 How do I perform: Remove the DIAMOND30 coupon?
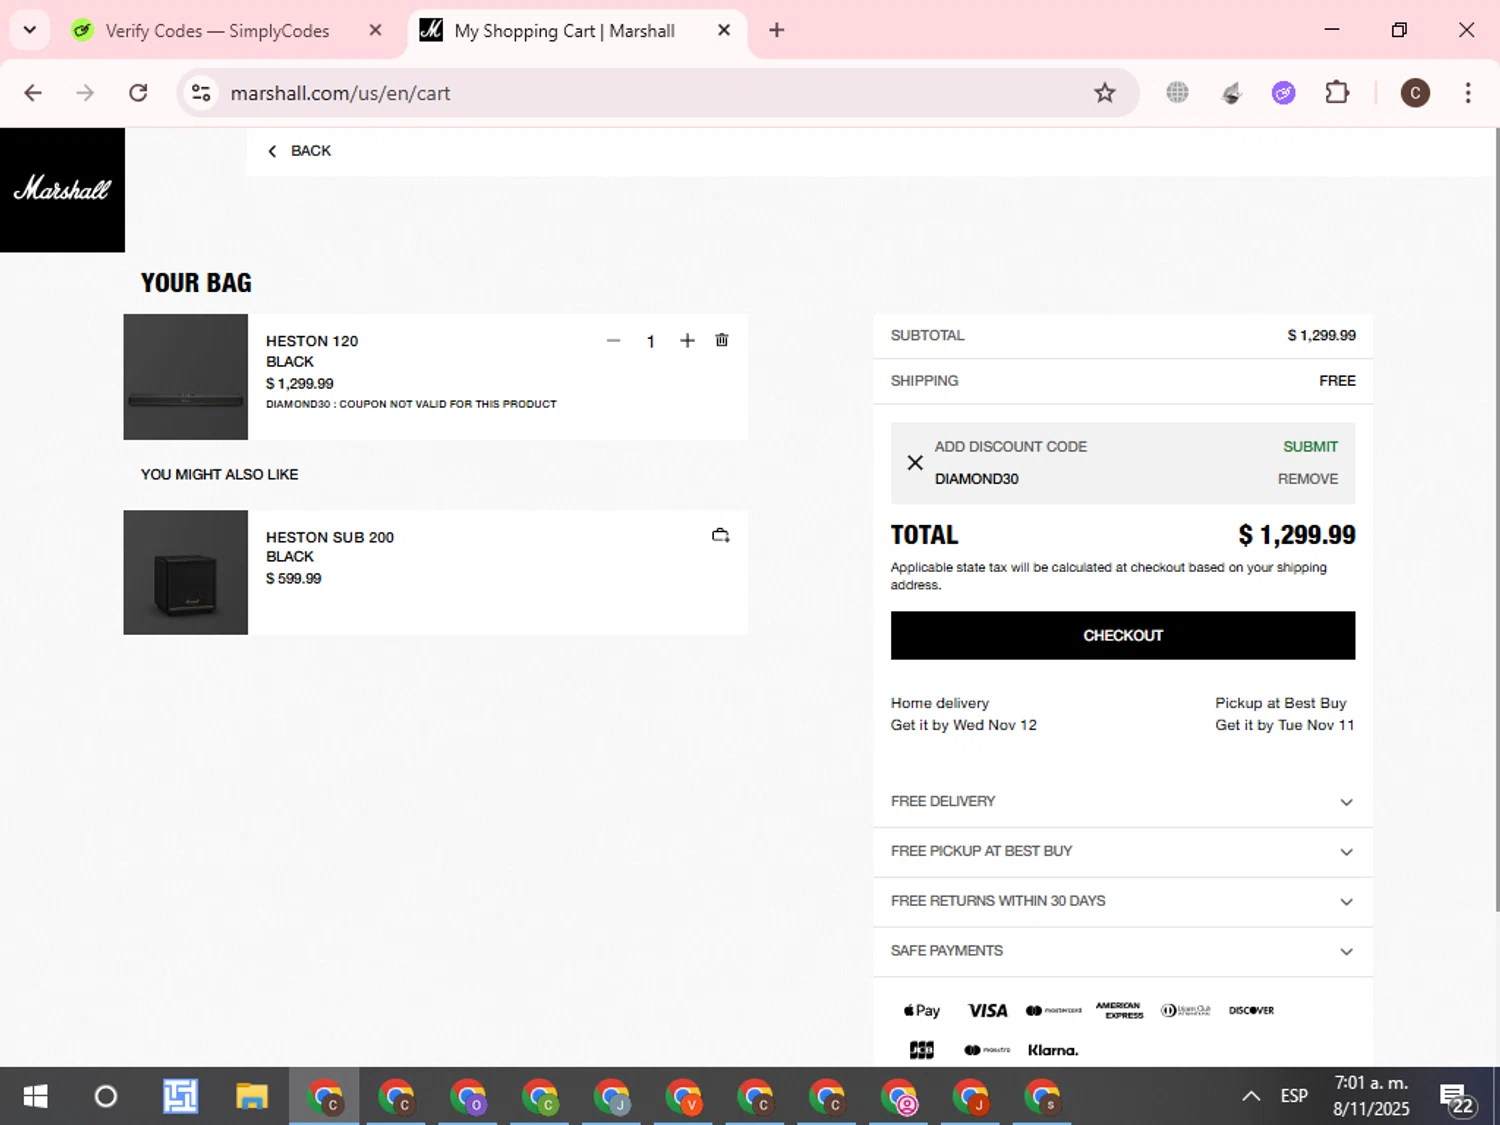1307,479
